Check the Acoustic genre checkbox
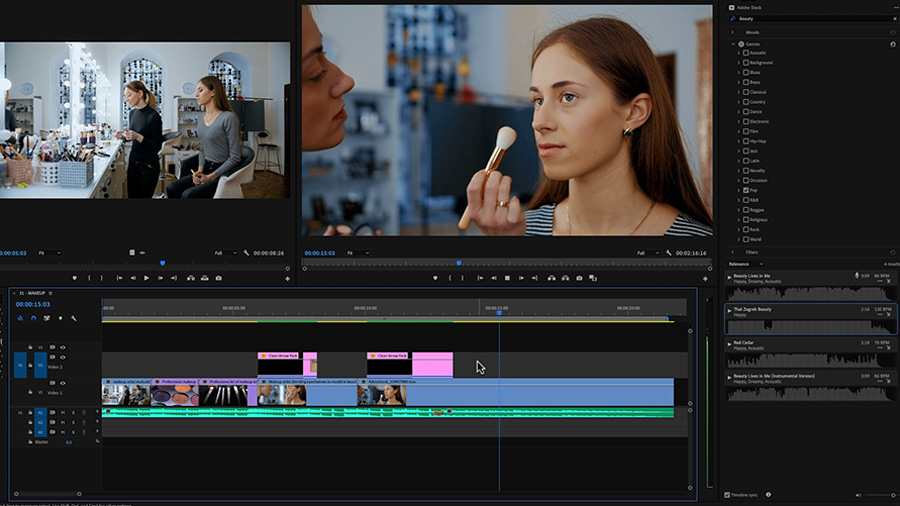900x506 pixels. pos(744,53)
